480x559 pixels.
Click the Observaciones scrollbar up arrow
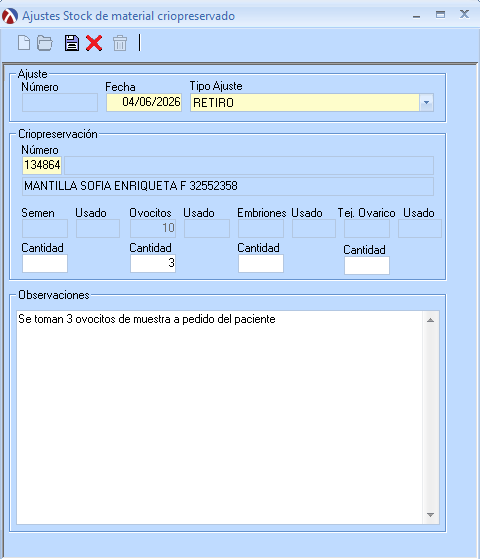point(431,320)
